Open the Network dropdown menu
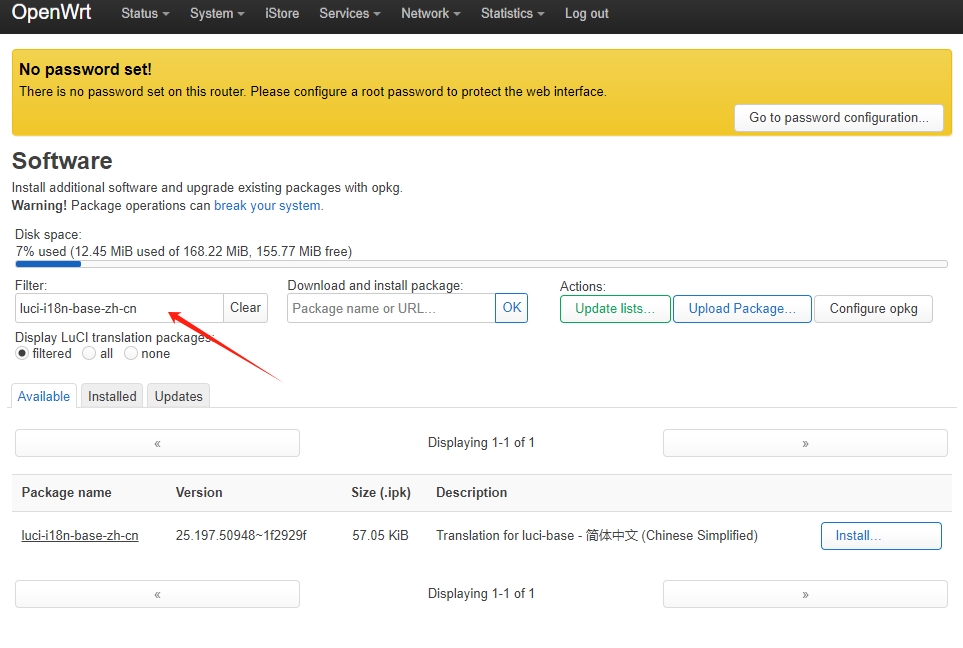963x648 pixels. 431,14
